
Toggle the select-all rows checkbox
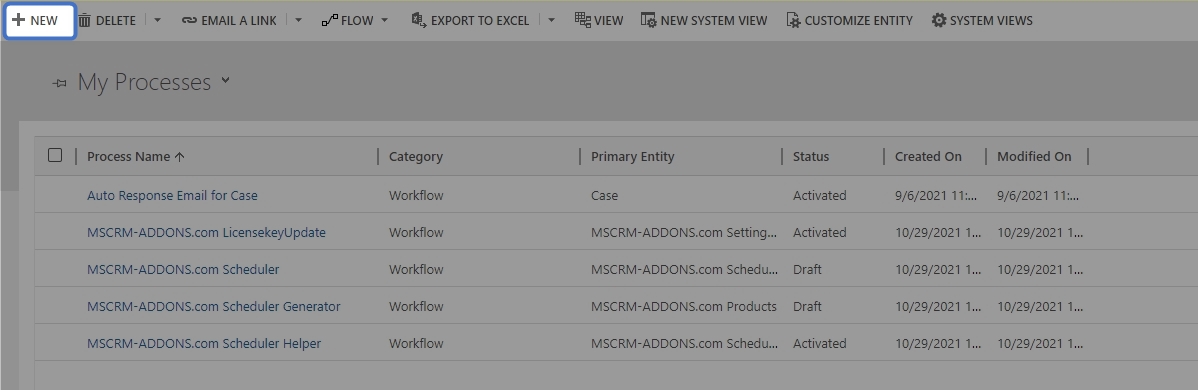[55, 155]
